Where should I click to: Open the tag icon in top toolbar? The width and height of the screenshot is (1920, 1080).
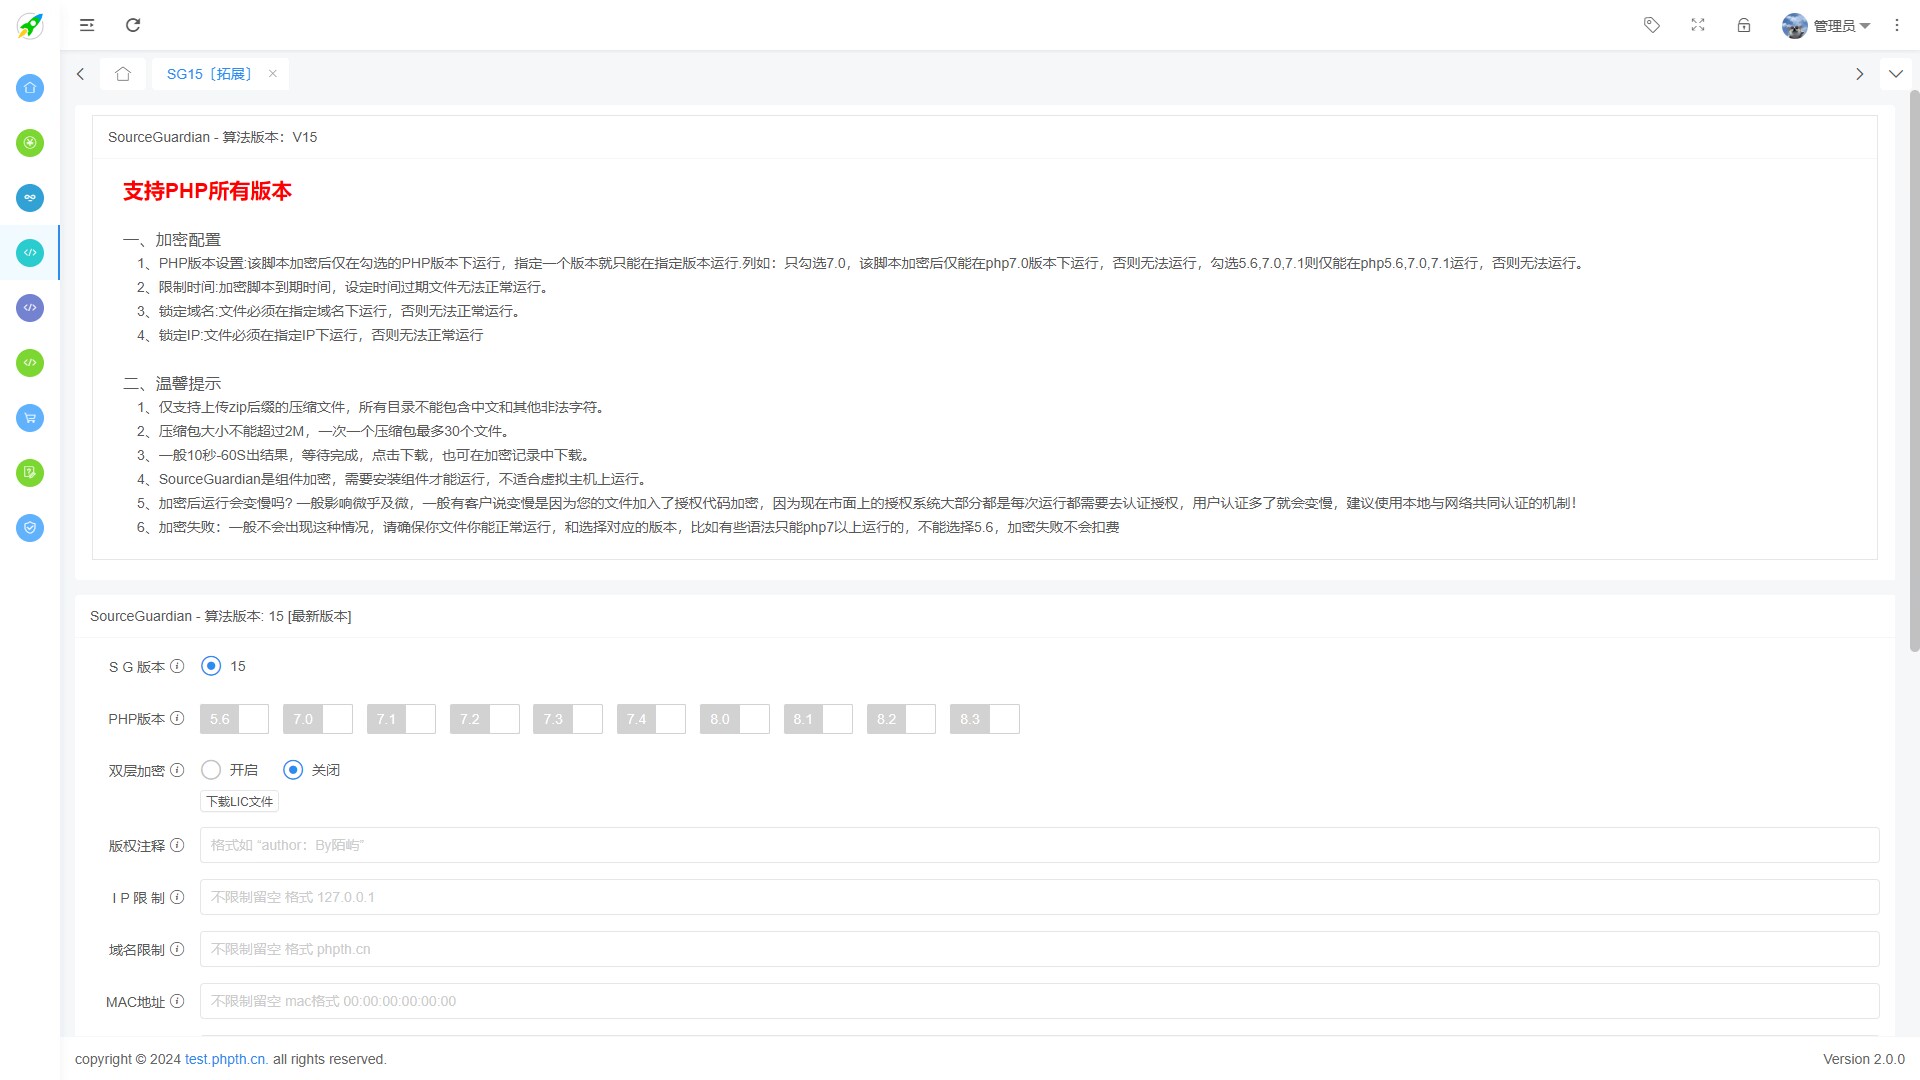pyautogui.click(x=1651, y=25)
